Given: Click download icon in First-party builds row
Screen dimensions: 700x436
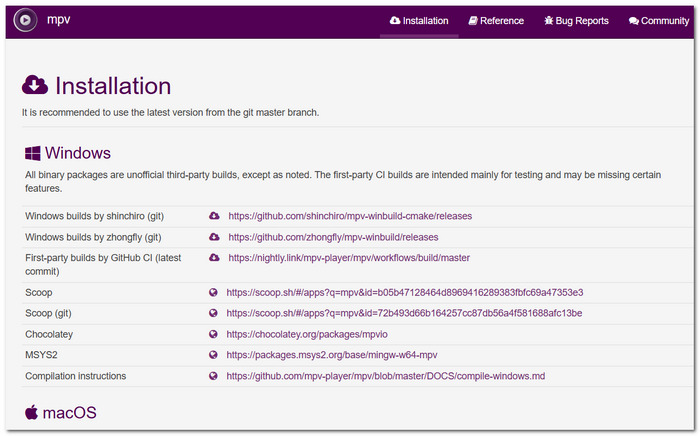Looking at the screenshot, I should tap(214, 257).
